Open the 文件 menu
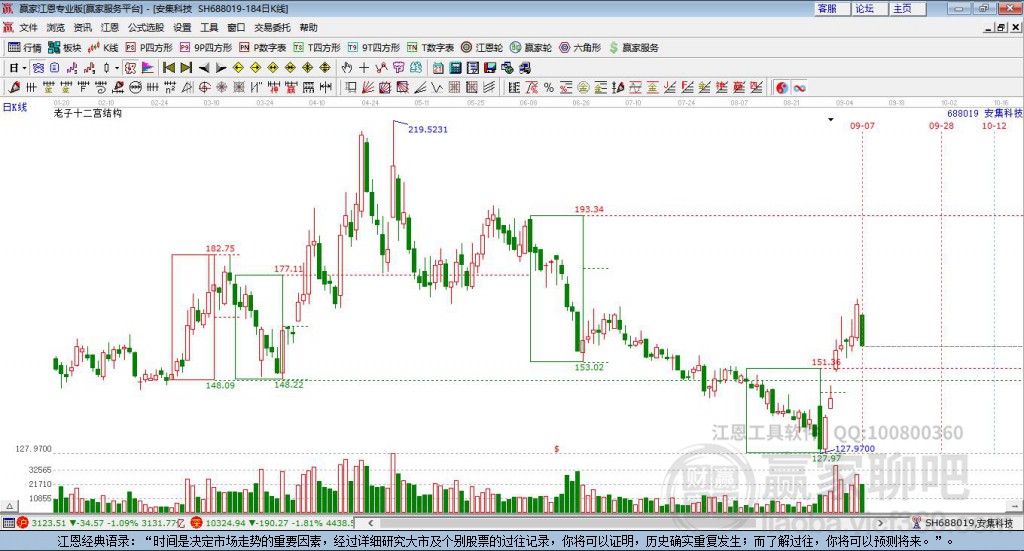Viewport: 1024px width, 551px height. pyautogui.click(x=29, y=27)
